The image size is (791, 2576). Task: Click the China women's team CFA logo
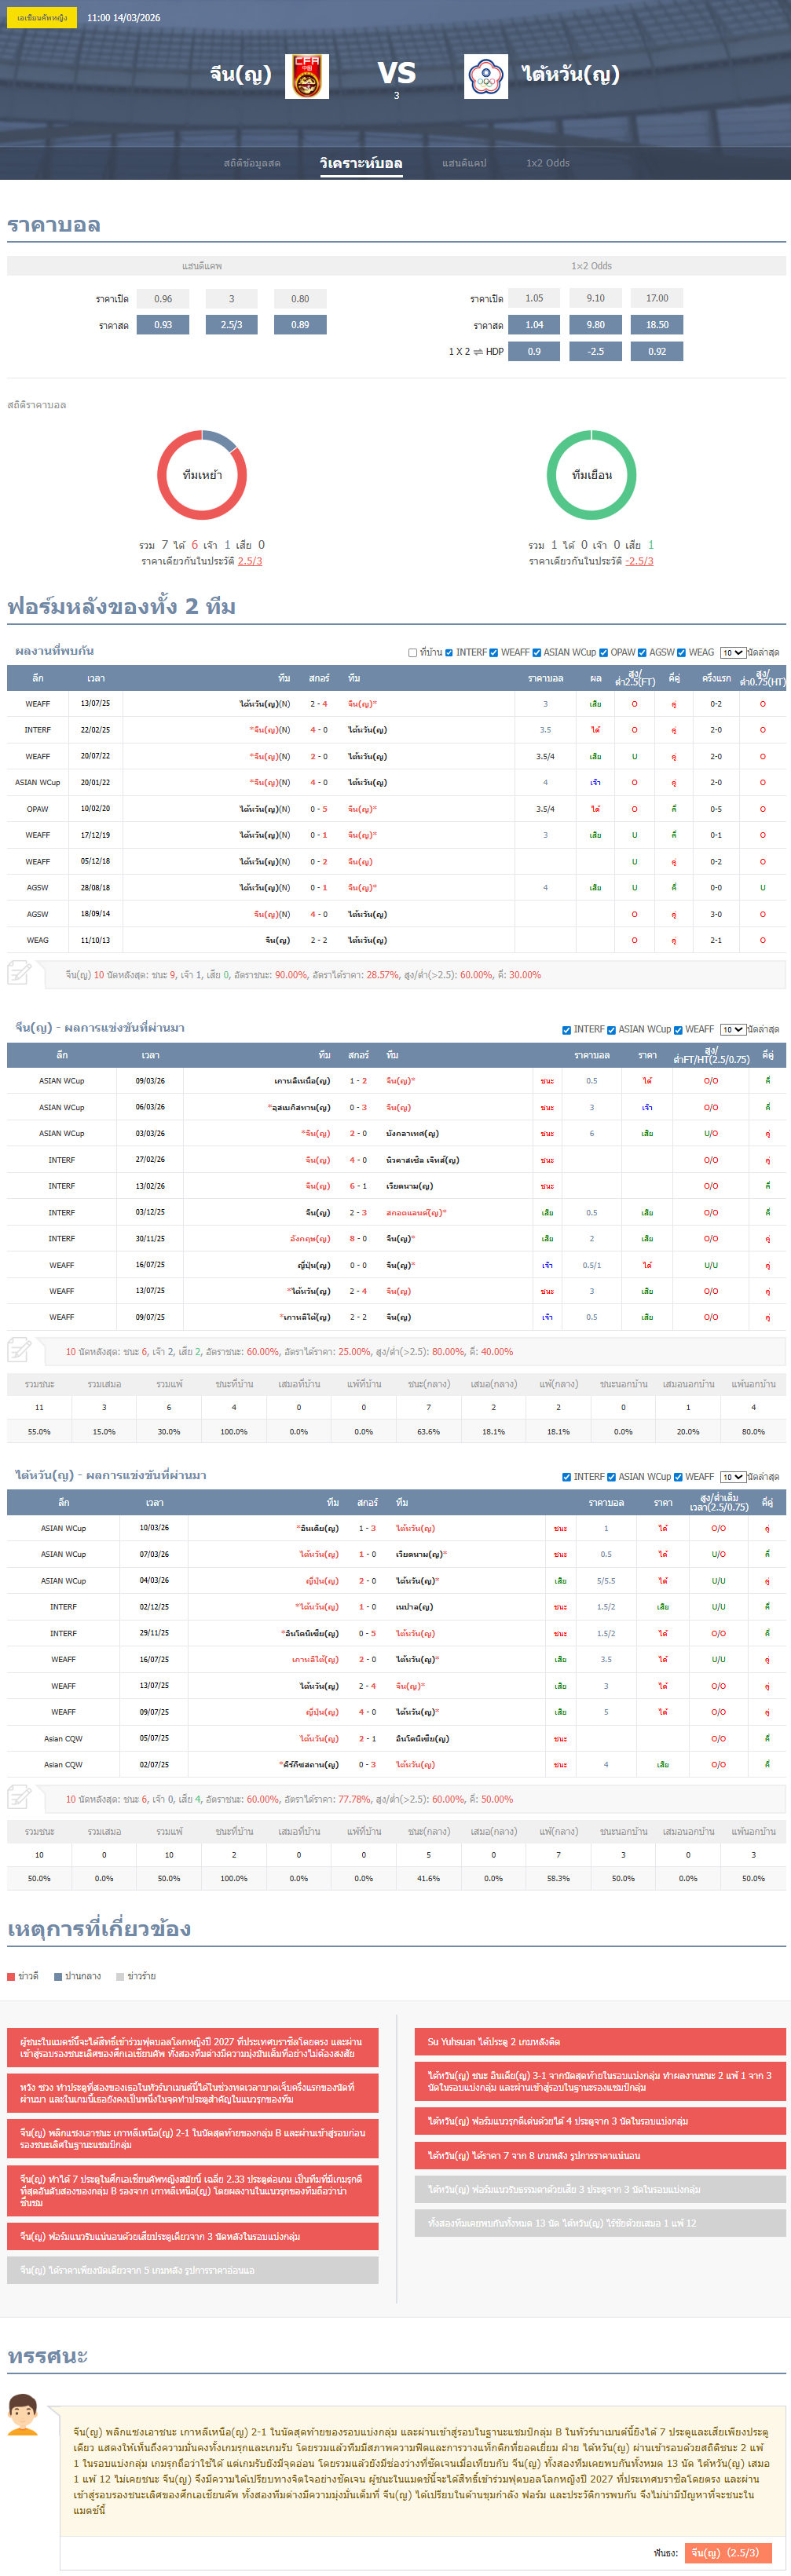(x=306, y=76)
